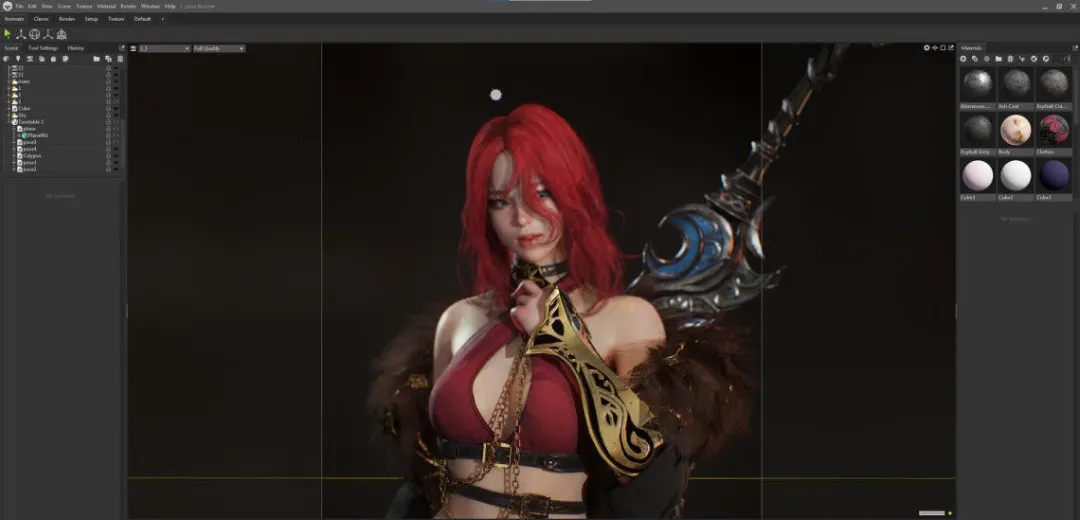The width and height of the screenshot is (1080, 520).
Task: Select the Body material swatch
Action: pos(1016,130)
